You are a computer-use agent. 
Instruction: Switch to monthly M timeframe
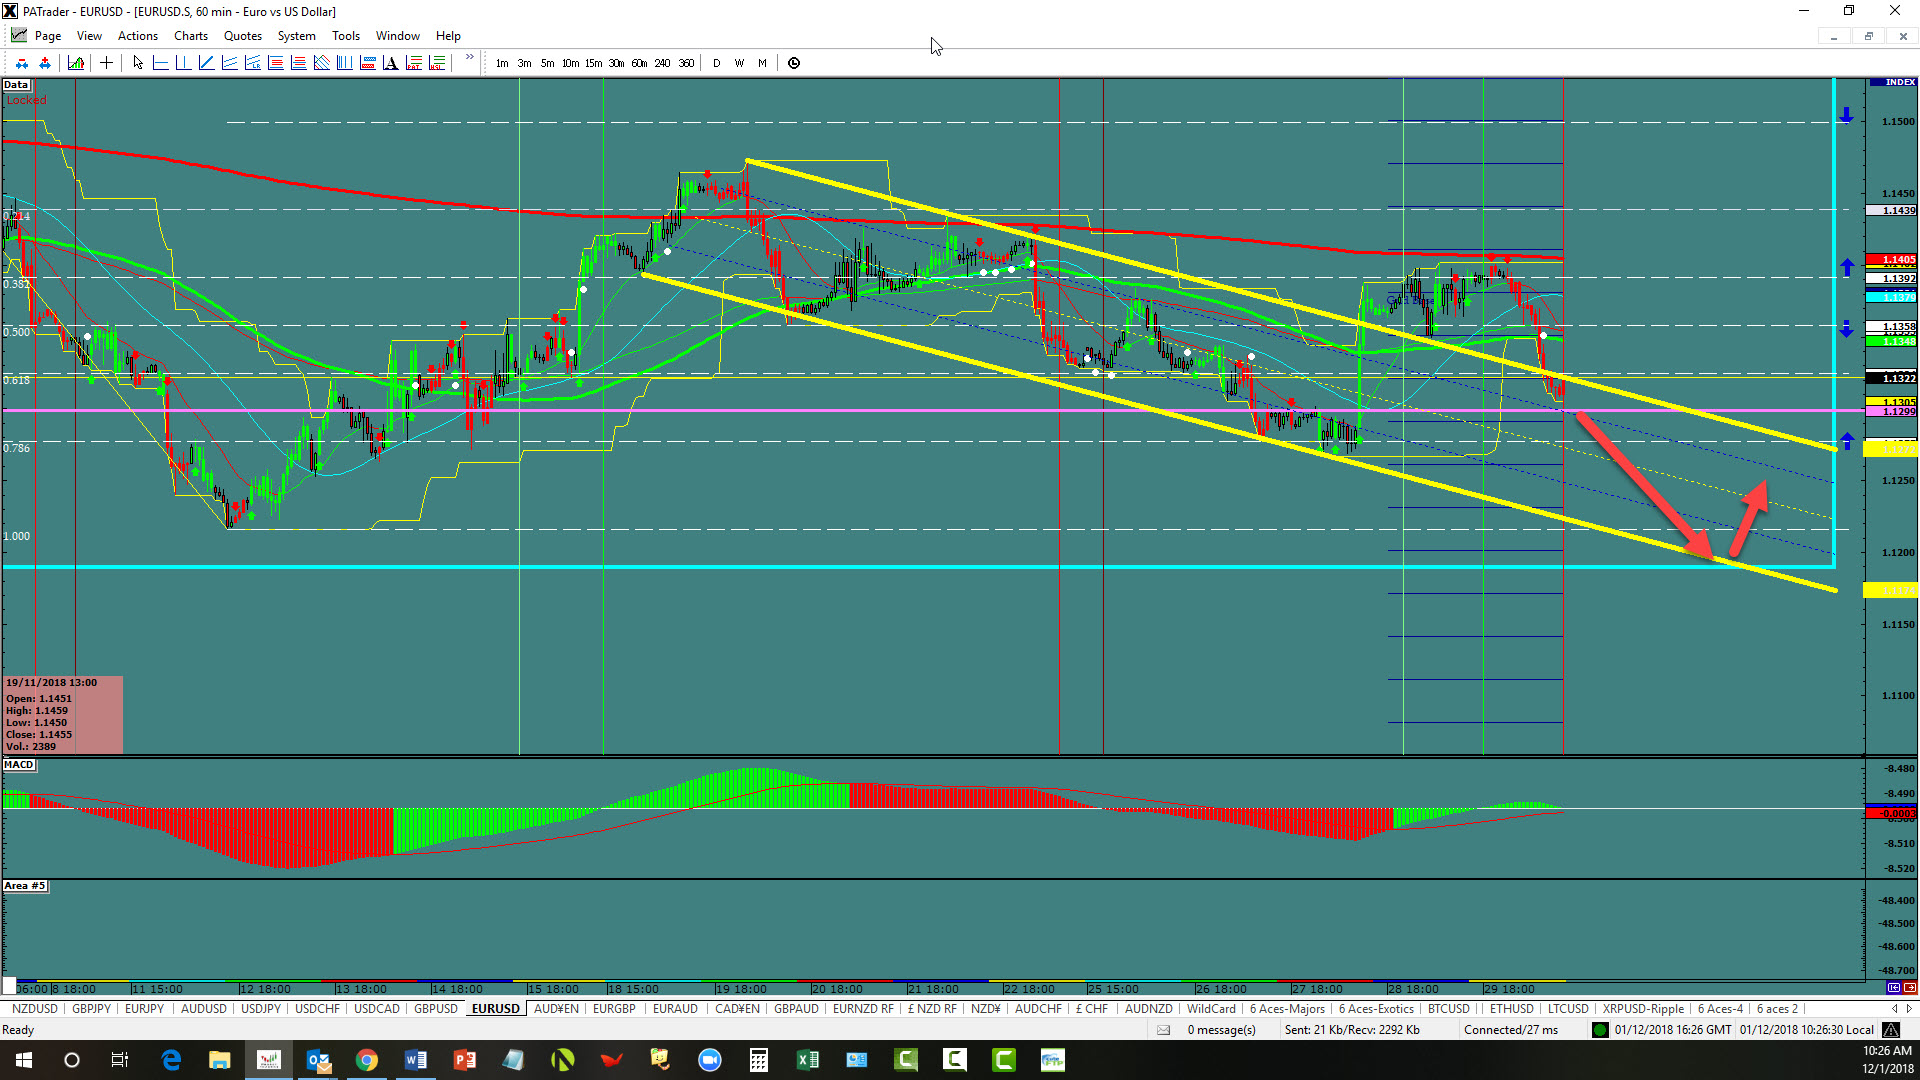(x=762, y=63)
